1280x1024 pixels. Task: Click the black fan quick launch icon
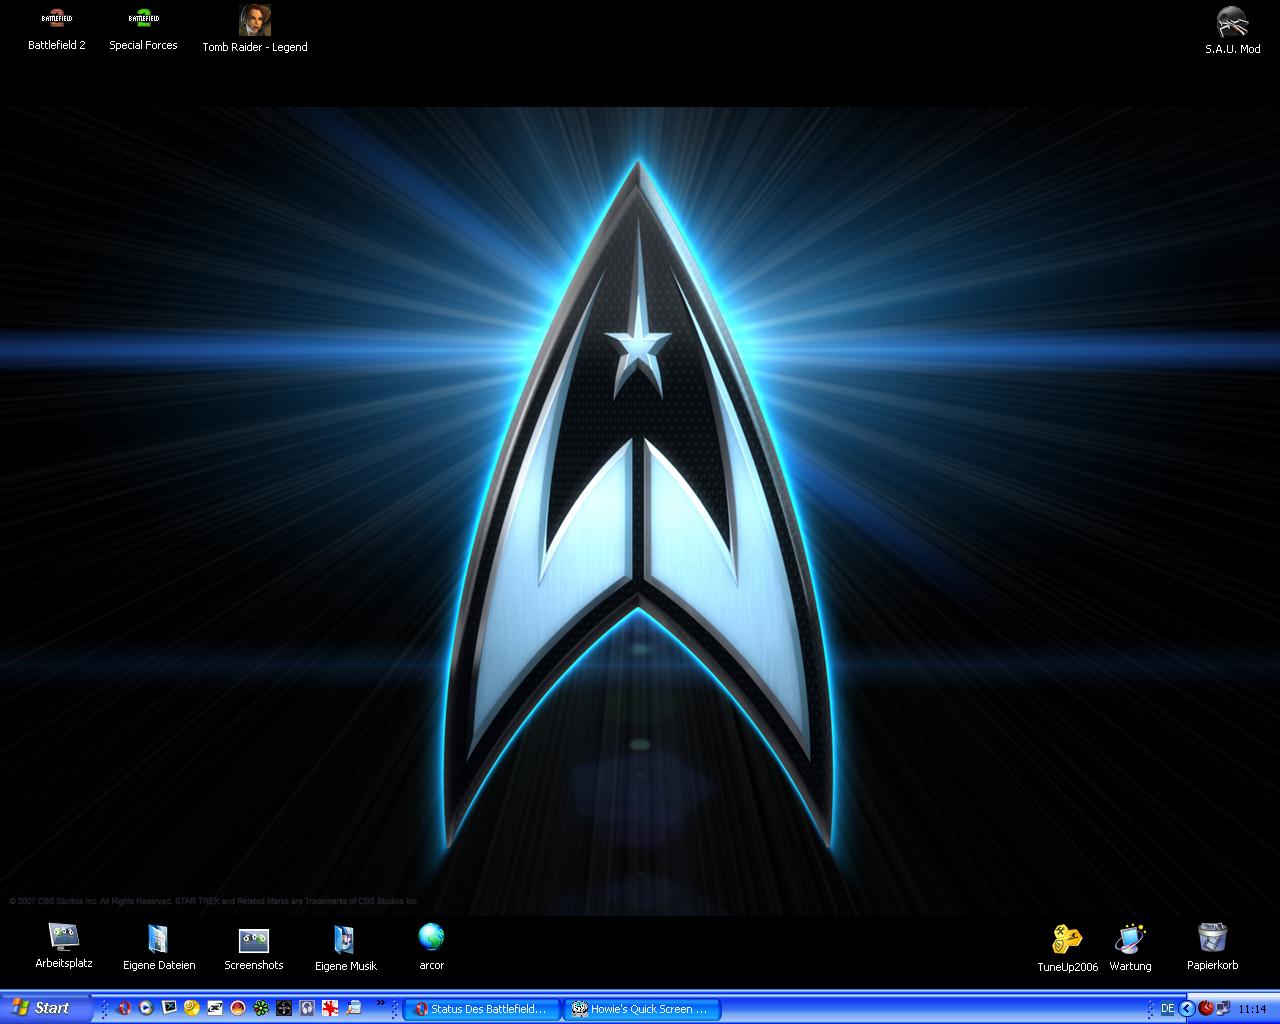(x=284, y=1008)
